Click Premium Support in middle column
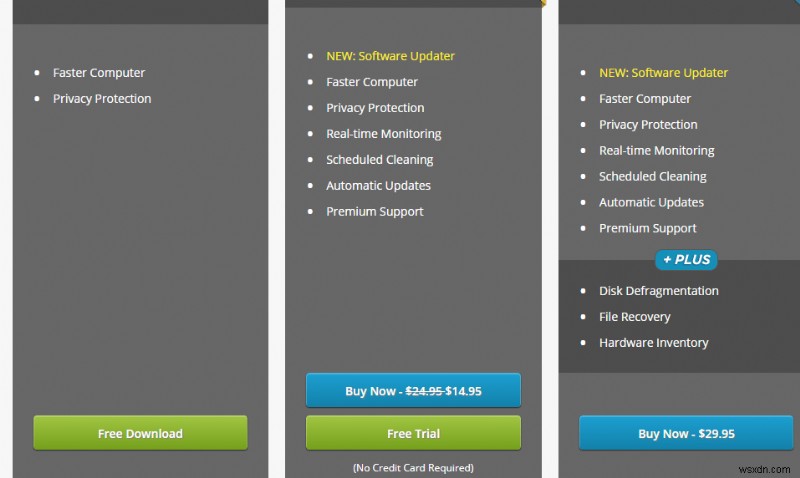 (x=375, y=212)
